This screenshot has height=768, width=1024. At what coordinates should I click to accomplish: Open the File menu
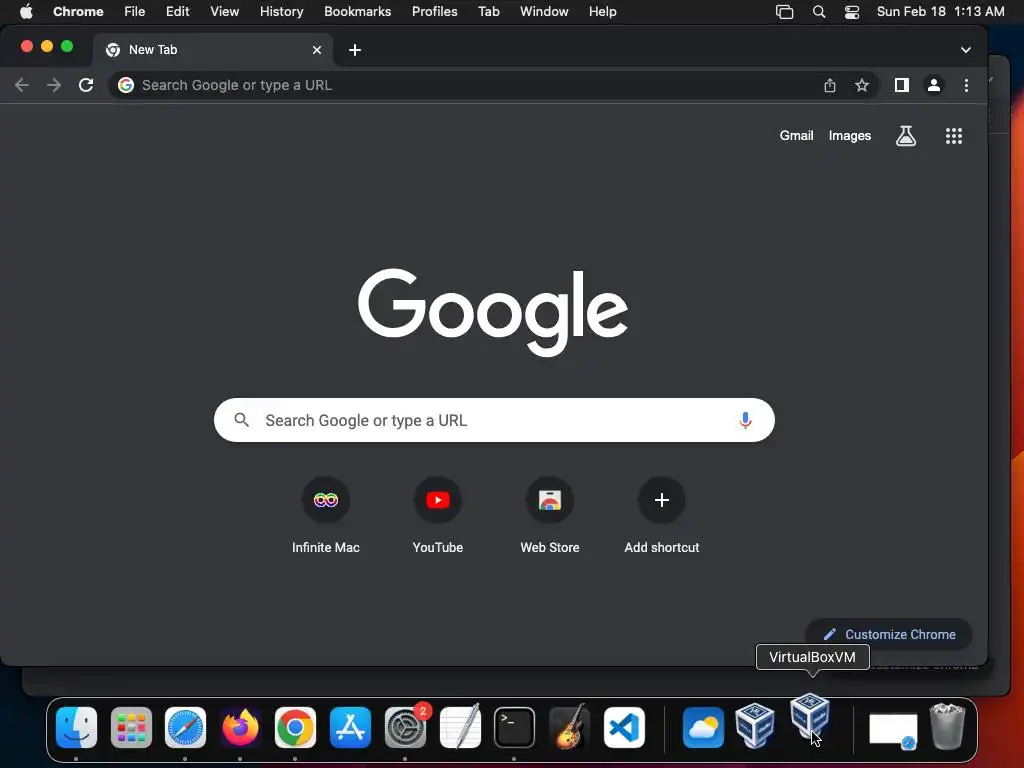135,11
